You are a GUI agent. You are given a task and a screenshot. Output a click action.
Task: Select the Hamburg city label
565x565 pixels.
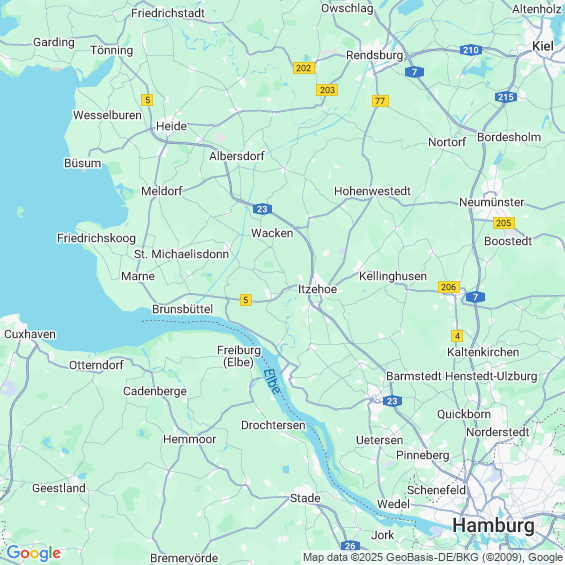[x=493, y=525]
